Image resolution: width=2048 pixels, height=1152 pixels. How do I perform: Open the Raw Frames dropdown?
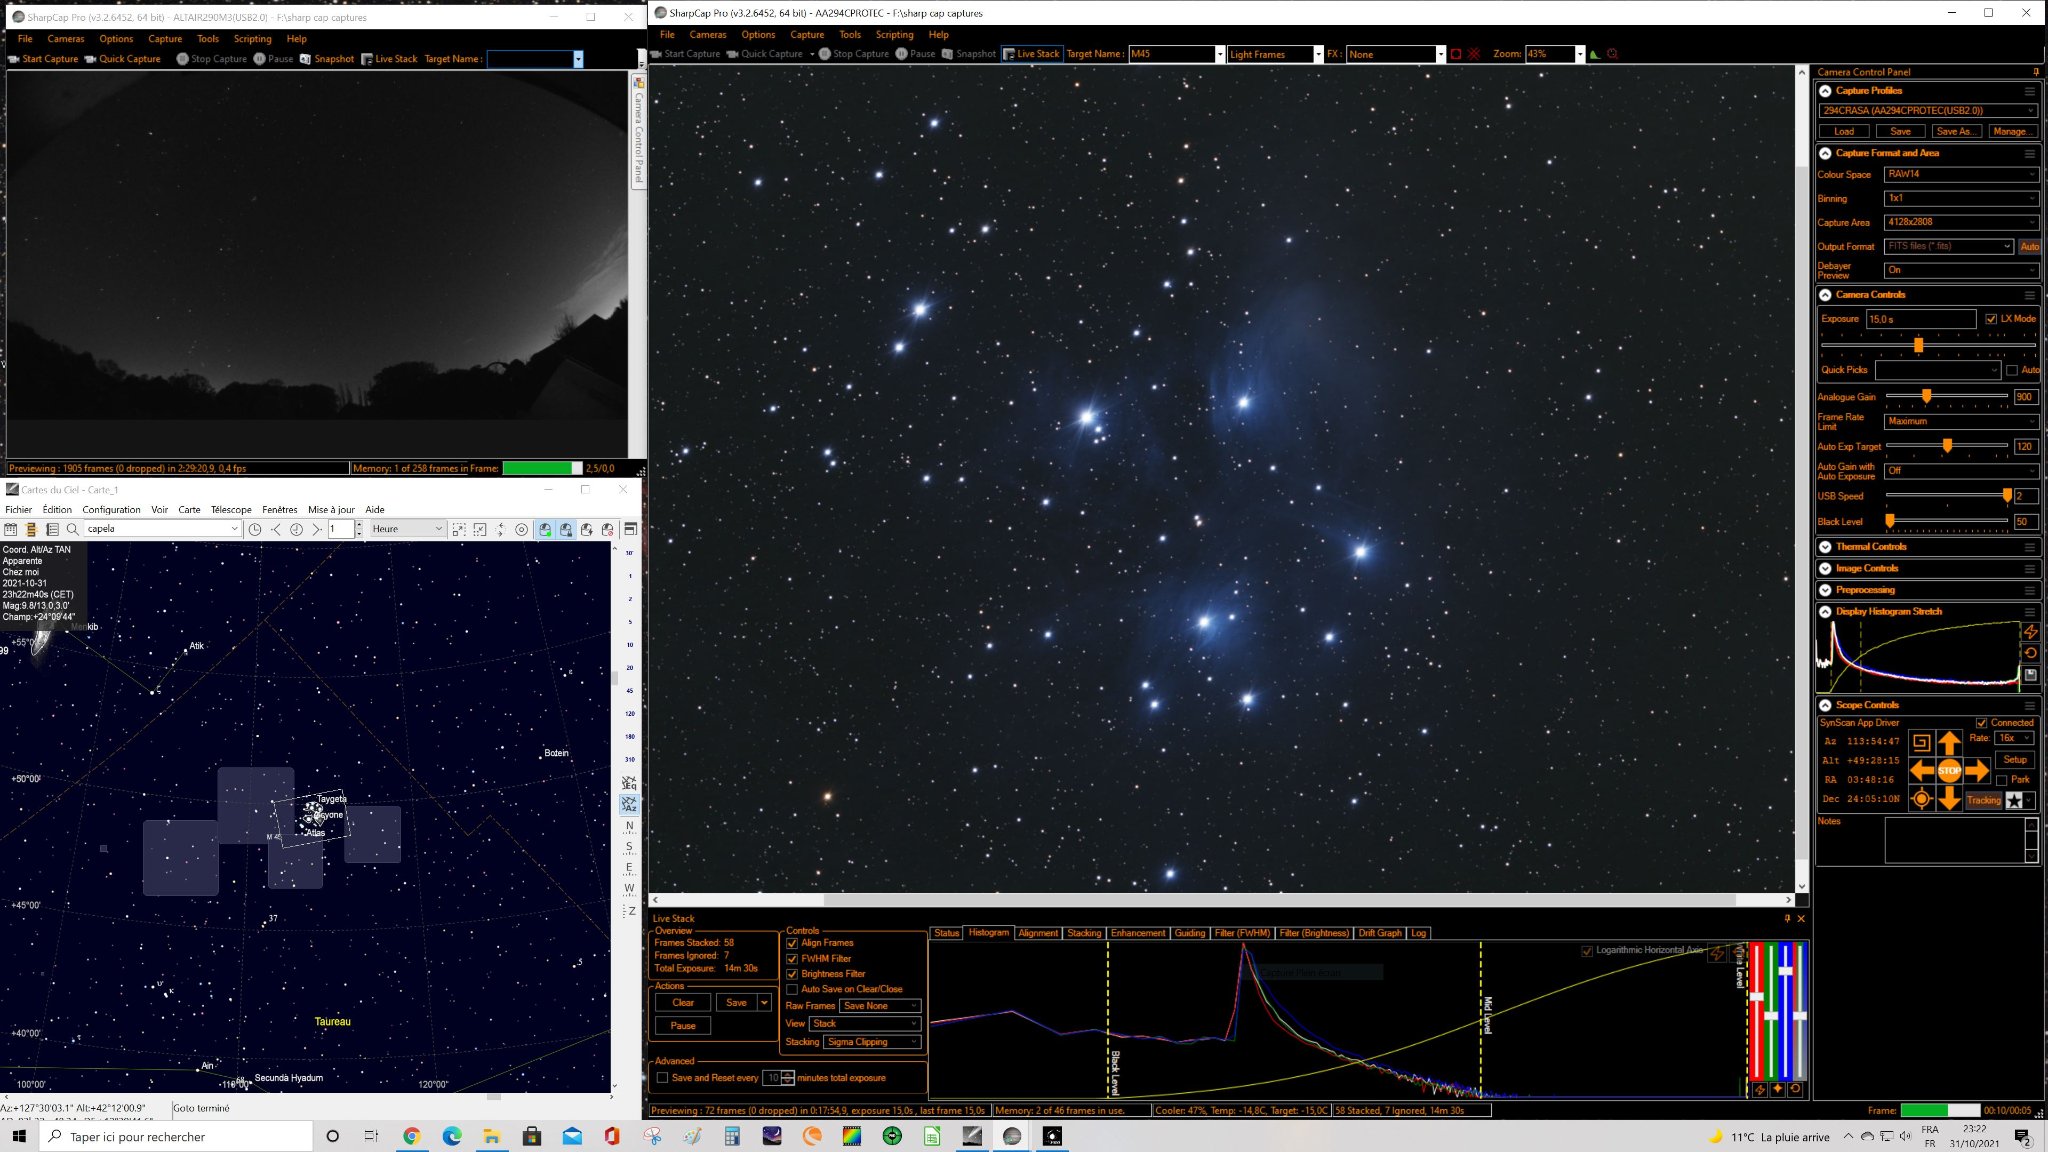click(880, 1006)
